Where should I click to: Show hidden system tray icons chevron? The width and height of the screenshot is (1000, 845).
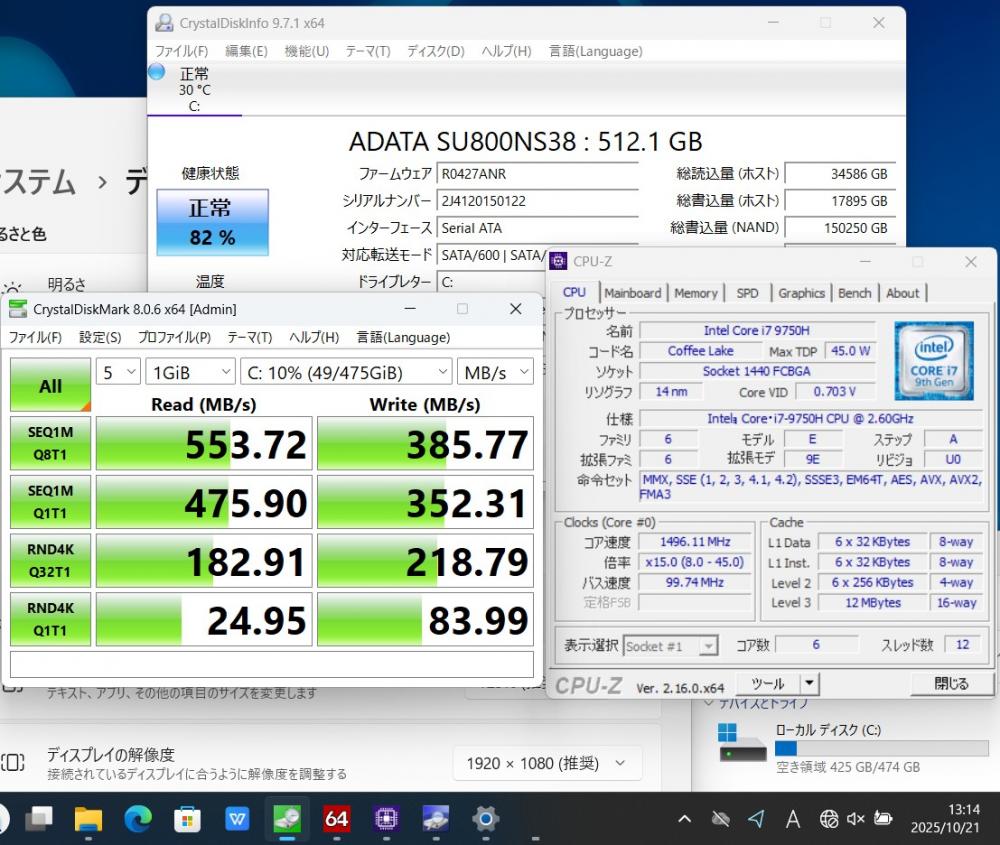click(684, 819)
